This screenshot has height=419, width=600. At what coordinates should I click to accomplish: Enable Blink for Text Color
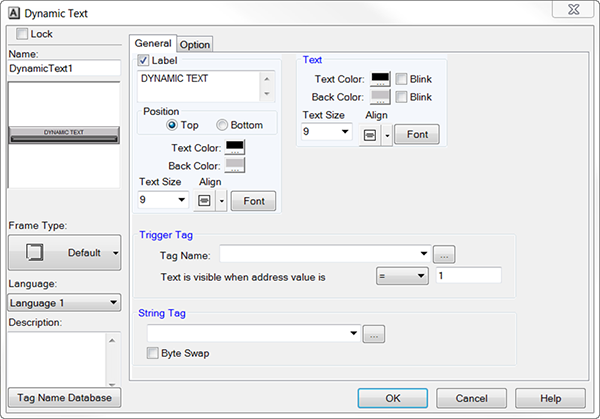401,79
